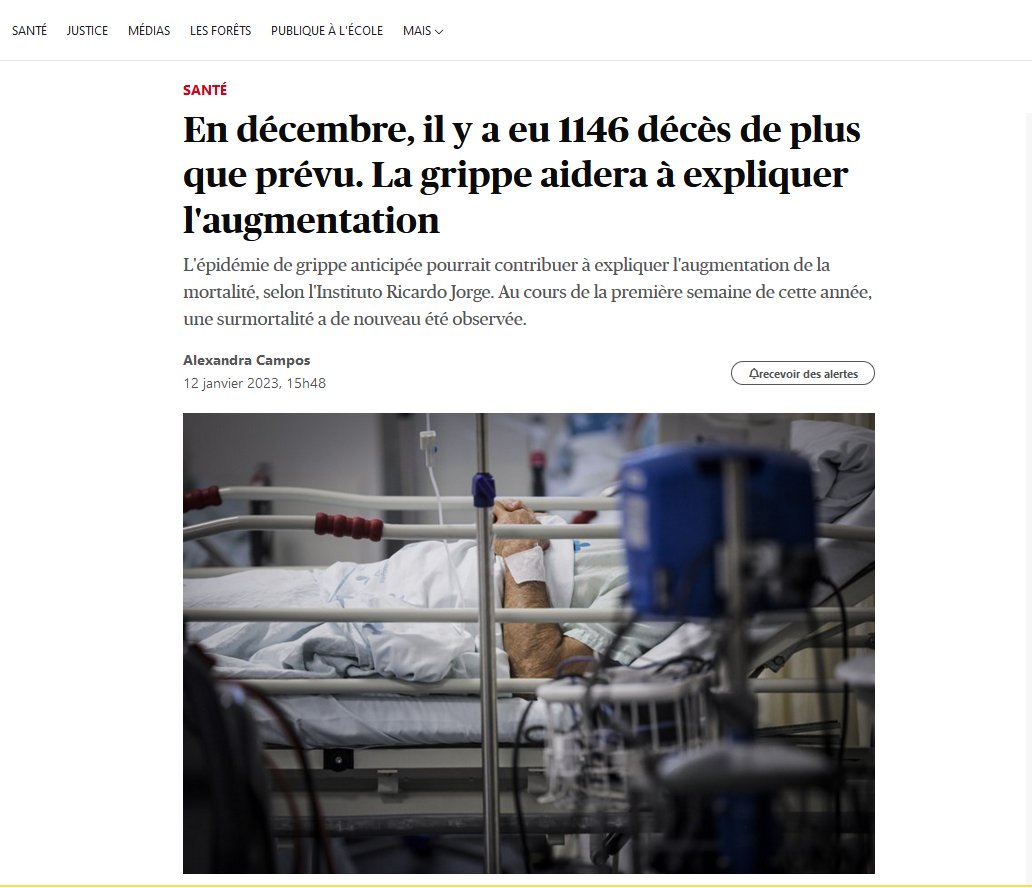Click the bell icon for alerts
1032x888 pixels.
pos(754,374)
